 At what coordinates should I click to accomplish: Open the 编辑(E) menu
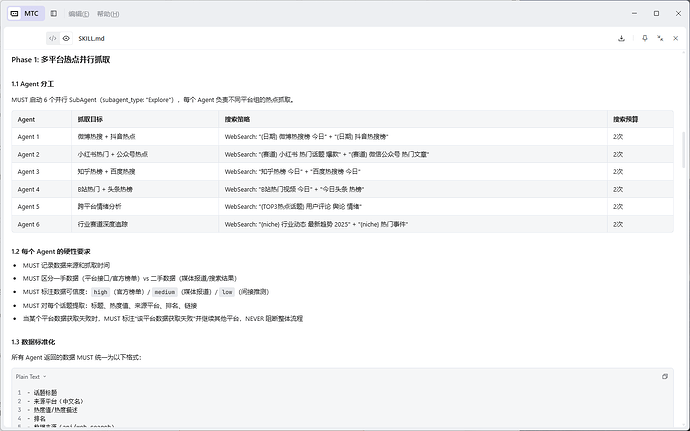(79, 14)
